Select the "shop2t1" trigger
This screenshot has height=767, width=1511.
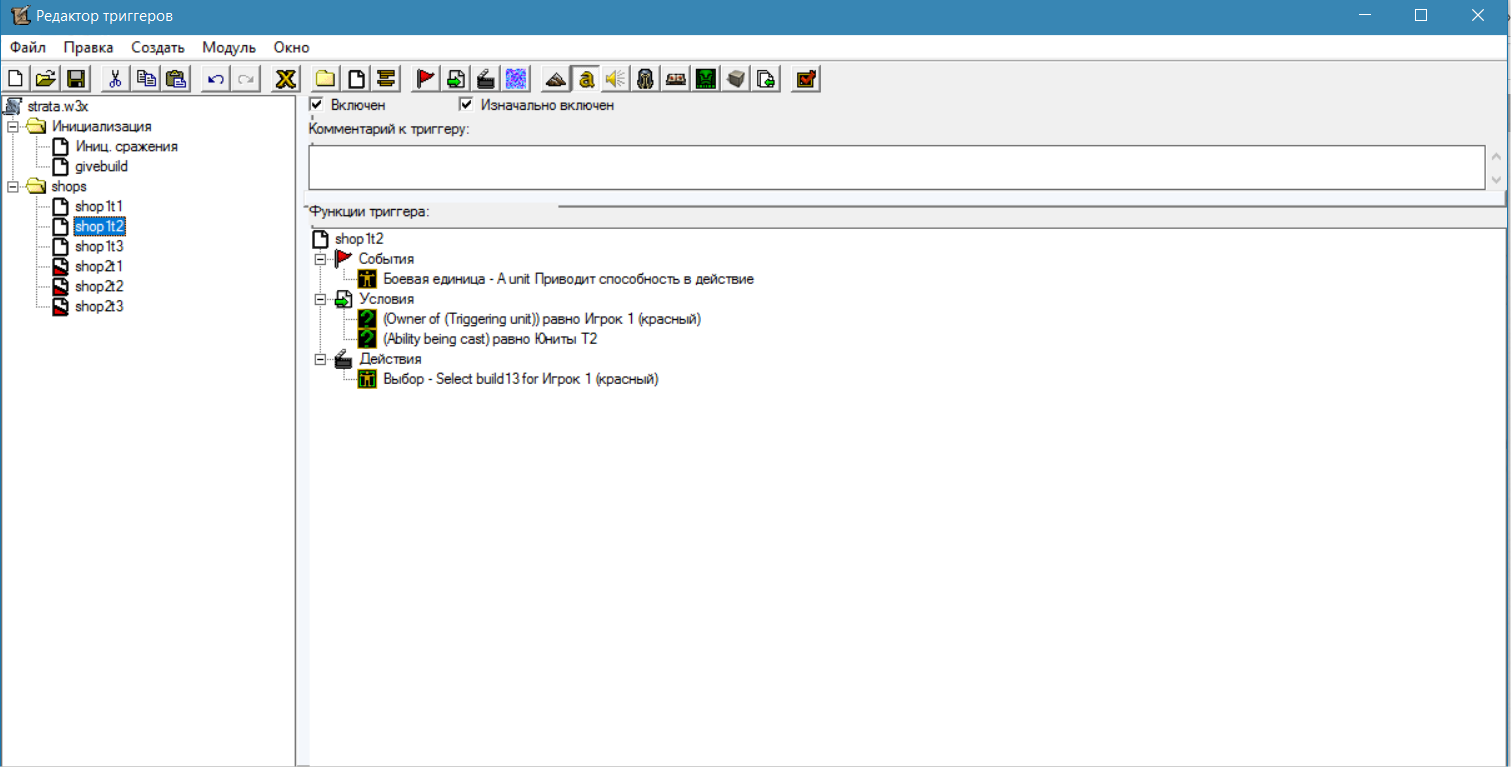[99, 267]
